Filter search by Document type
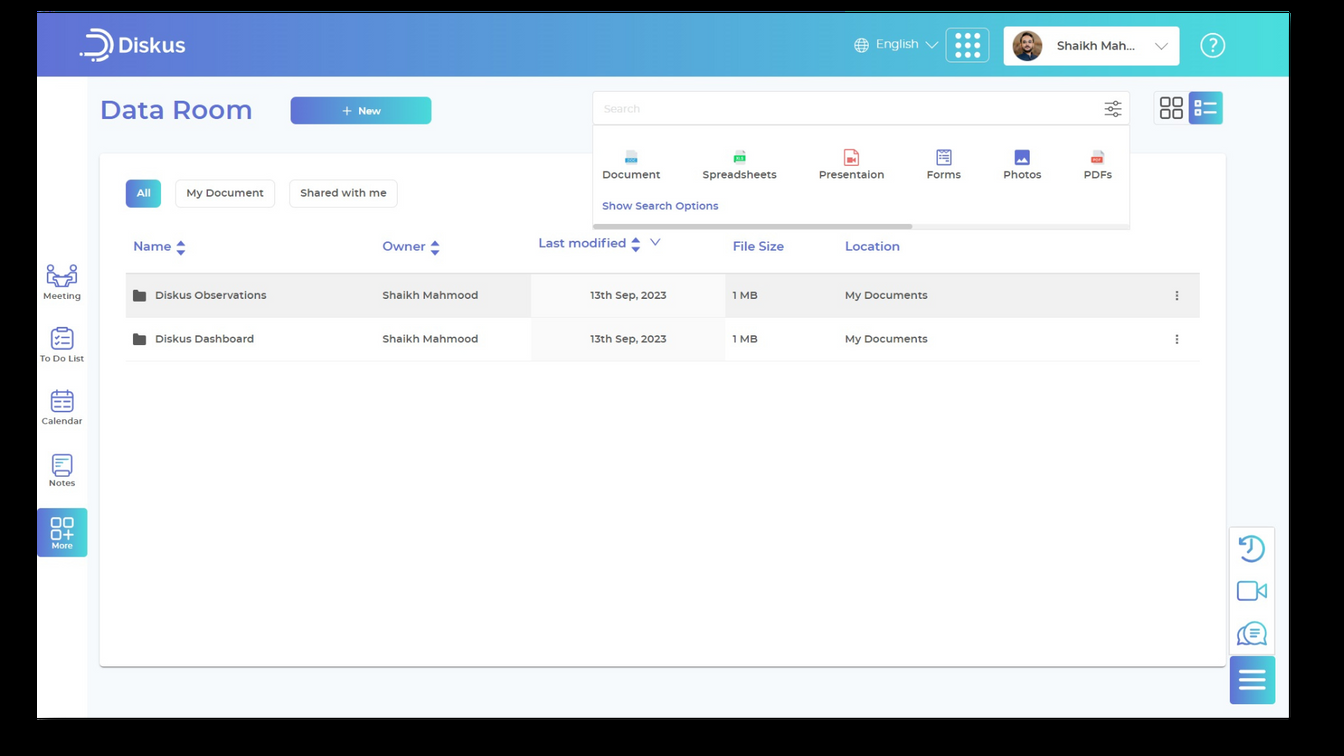1344x756 pixels. pos(631,165)
